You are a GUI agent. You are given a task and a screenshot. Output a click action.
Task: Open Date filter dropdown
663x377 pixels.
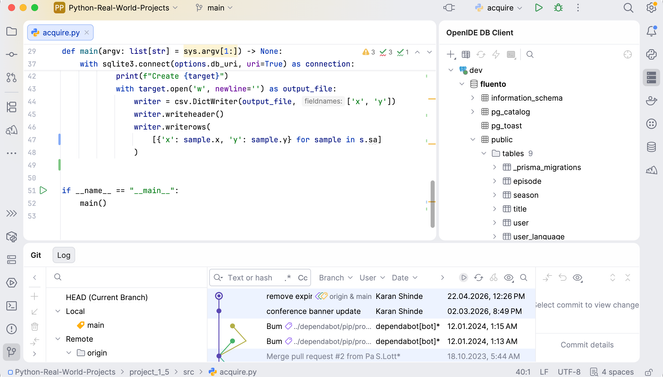[404, 278]
